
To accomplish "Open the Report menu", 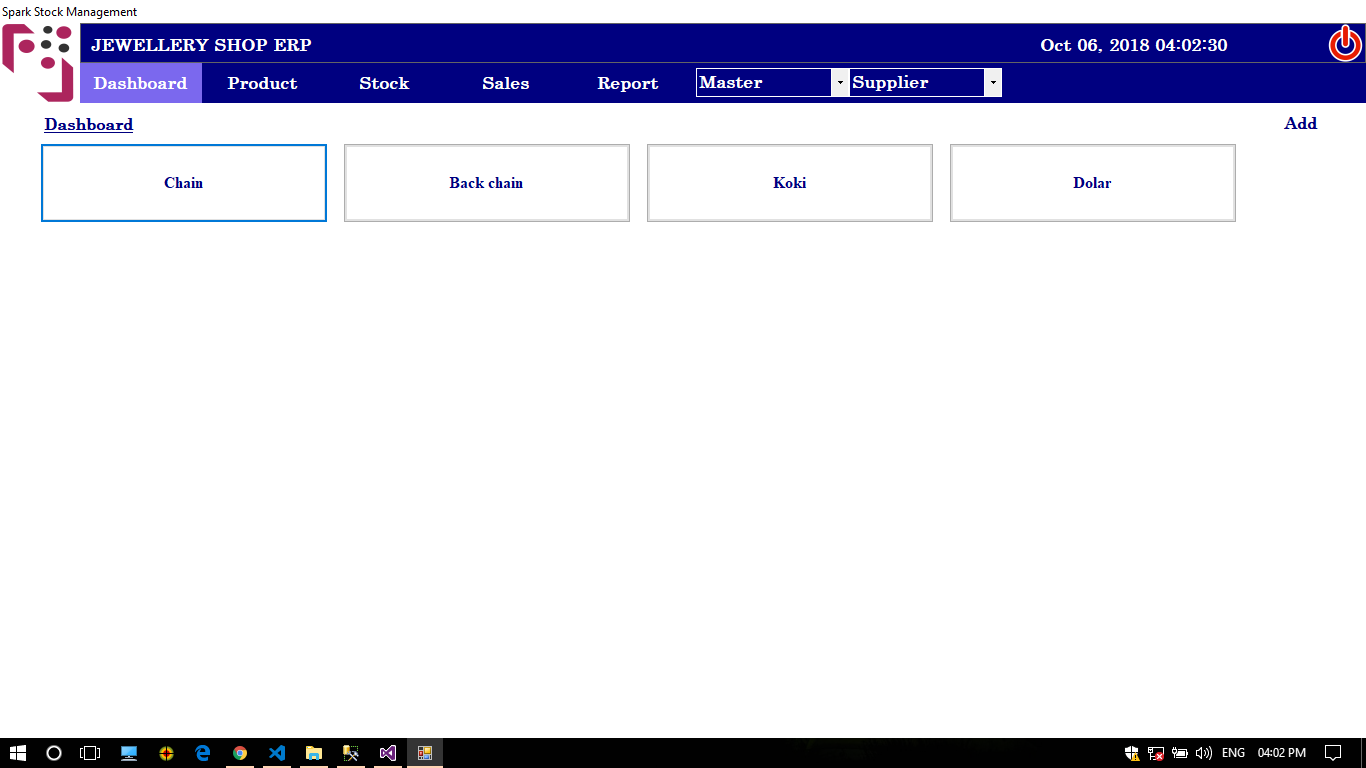I will (x=628, y=83).
